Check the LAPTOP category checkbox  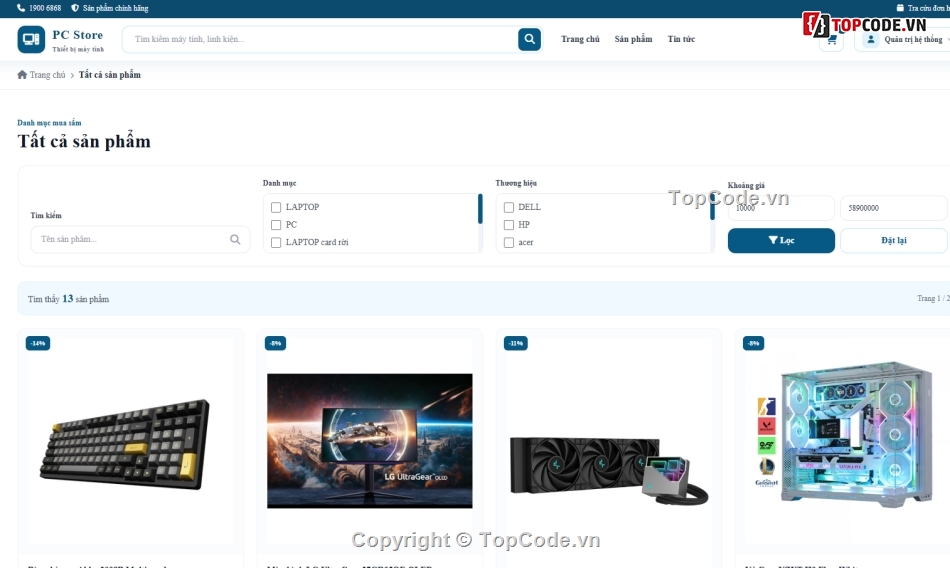click(276, 207)
